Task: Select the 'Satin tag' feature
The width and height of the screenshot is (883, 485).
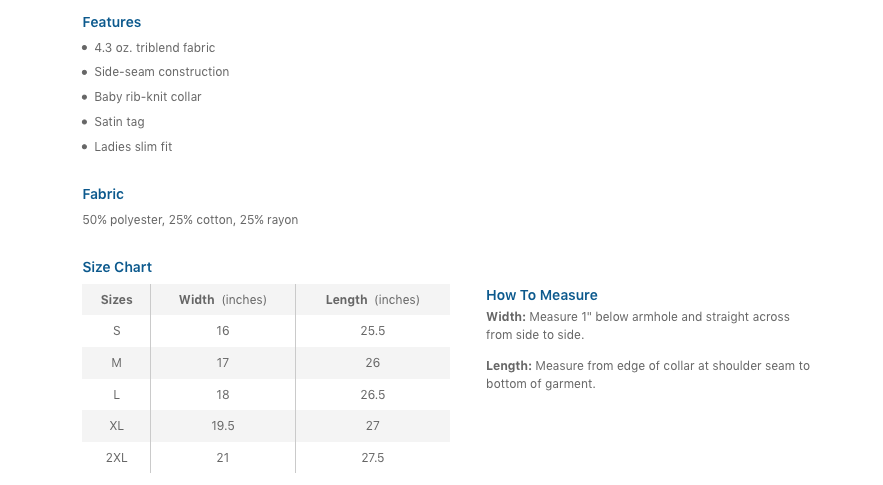Action: pos(119,122)
